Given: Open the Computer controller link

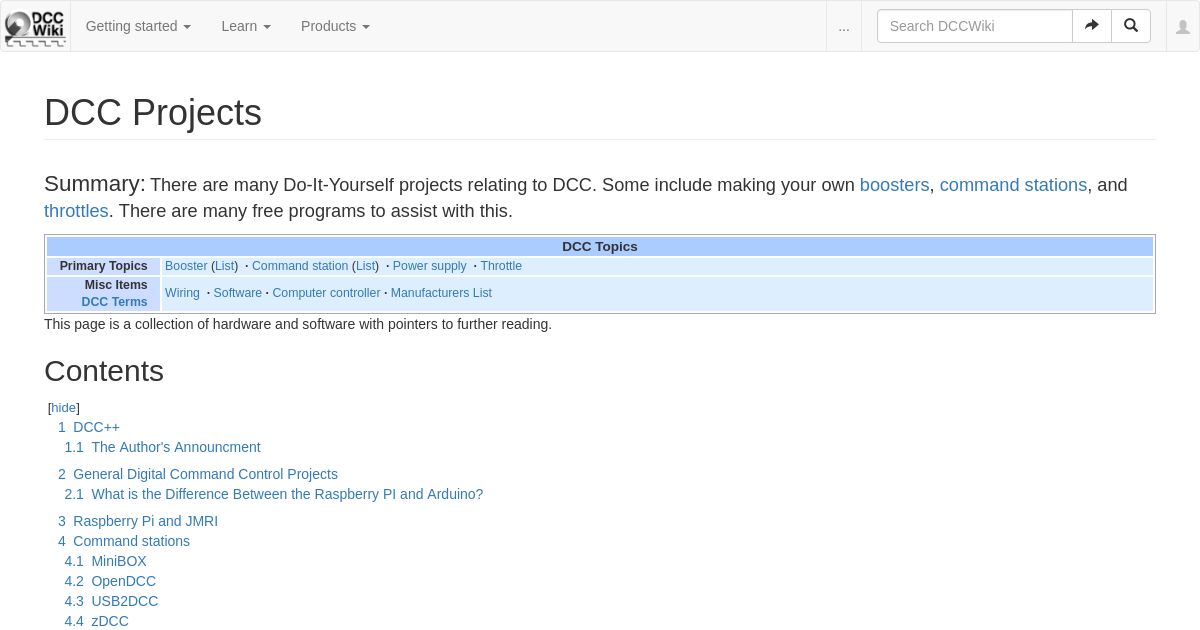Looking at the screenshot, I should tap(326, 293).
